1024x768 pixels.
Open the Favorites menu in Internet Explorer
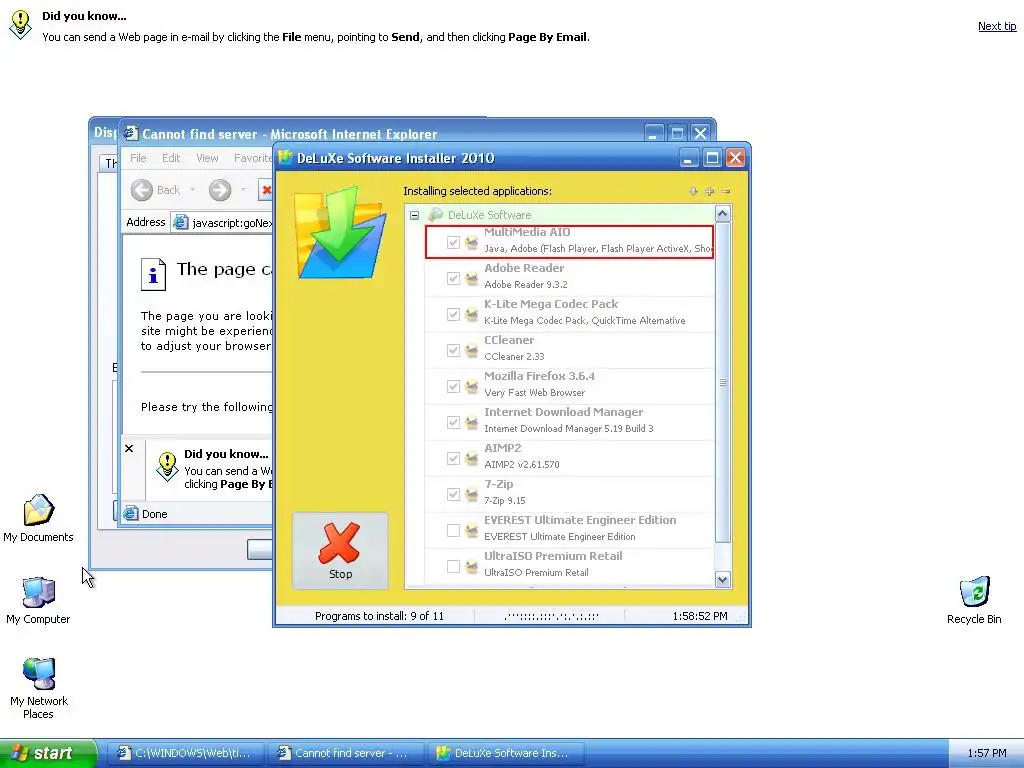click(x=253, y=158)
